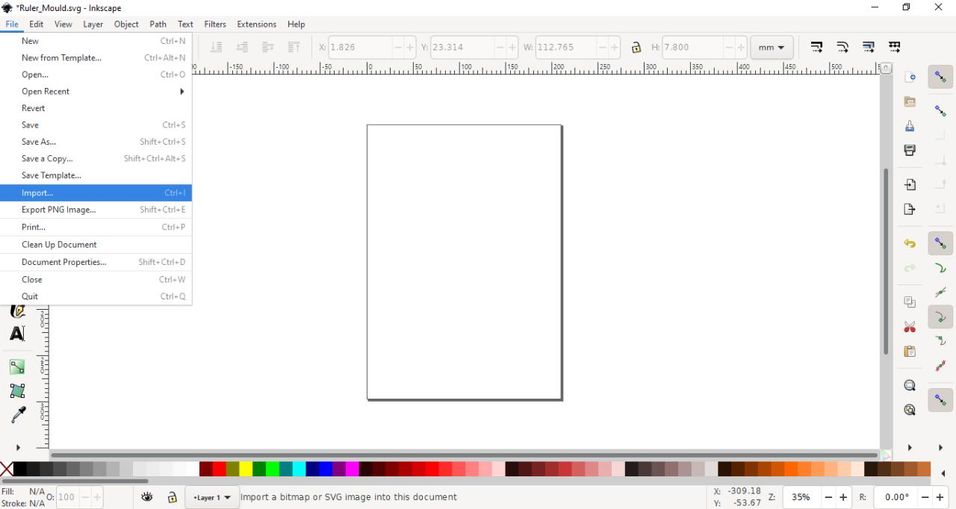956x509 pixels.
Task: Click the save document icon in commands bar
Action: [910, 126]
